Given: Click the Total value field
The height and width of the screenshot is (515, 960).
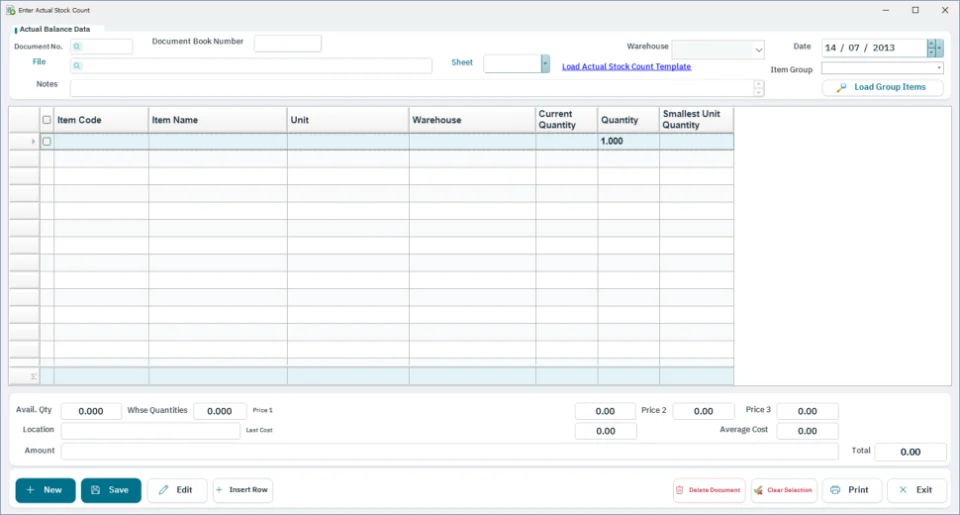Looking at the screenshot, I should (910, 452).
